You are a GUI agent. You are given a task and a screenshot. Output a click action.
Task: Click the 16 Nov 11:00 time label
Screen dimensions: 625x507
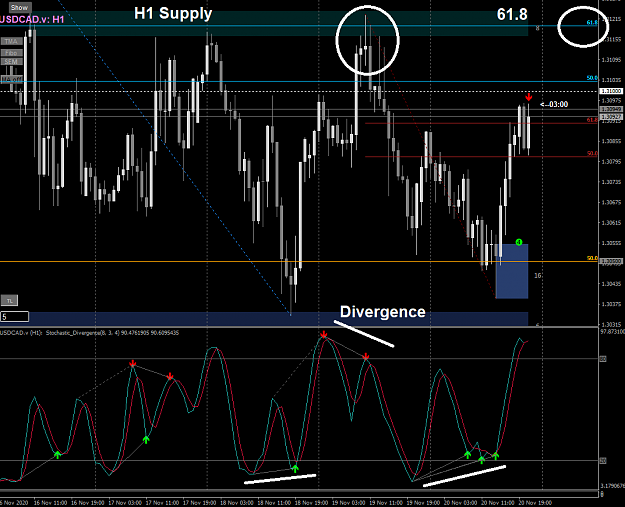click(x=50, y=503)
